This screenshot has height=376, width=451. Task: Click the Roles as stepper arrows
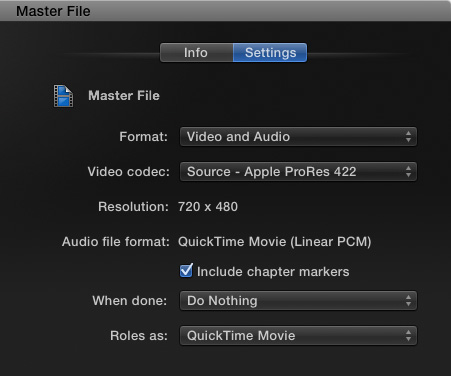point(408,336)
